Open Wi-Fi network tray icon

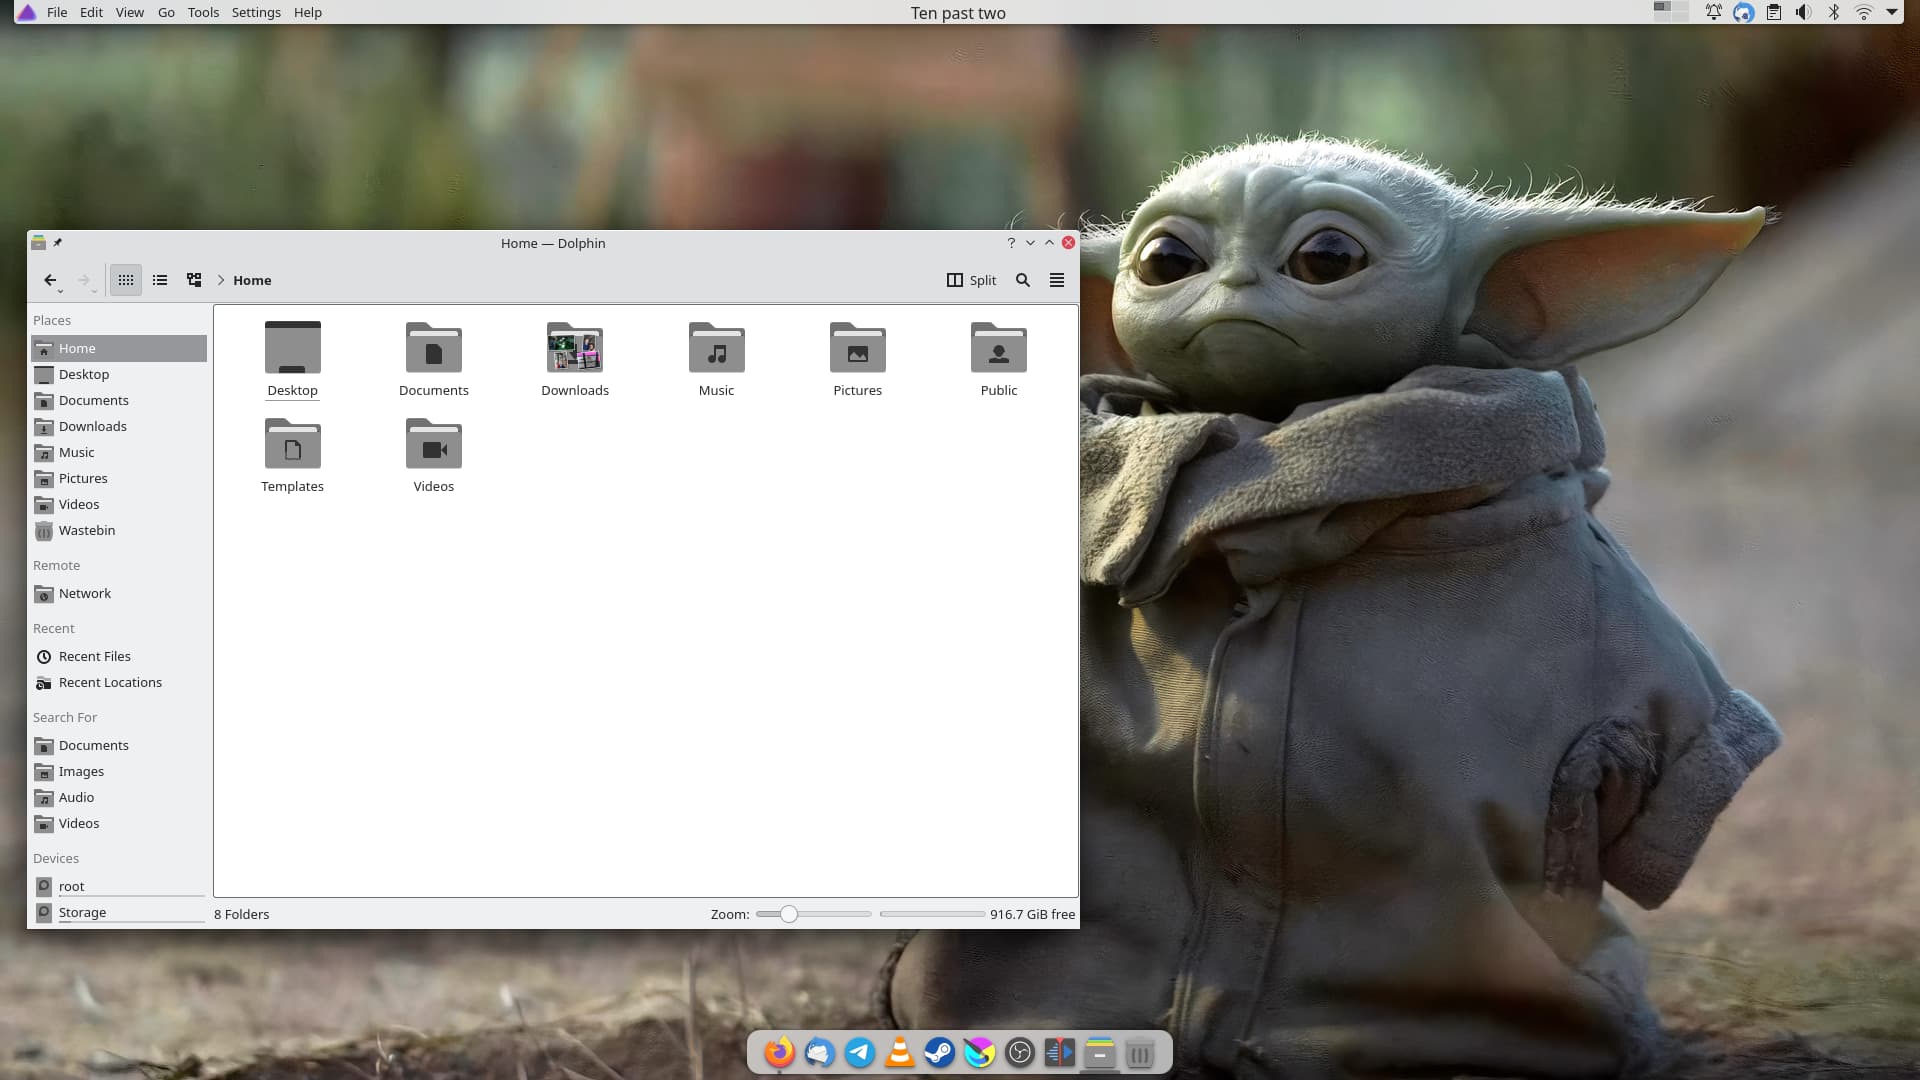pos(1863,12)
